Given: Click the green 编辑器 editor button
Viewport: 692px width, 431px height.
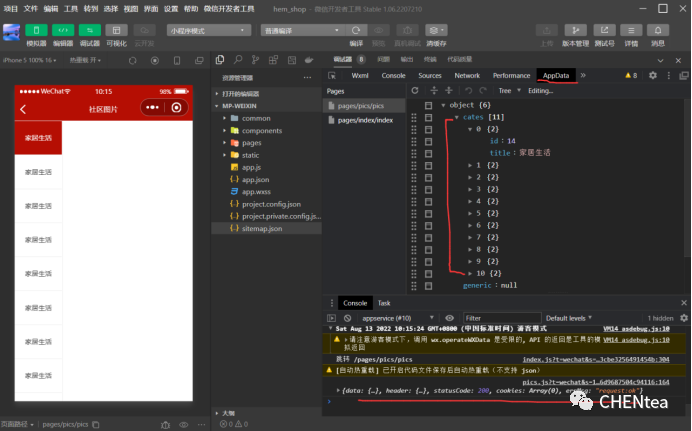Looking at the screenshot, I should pos(62,30).
